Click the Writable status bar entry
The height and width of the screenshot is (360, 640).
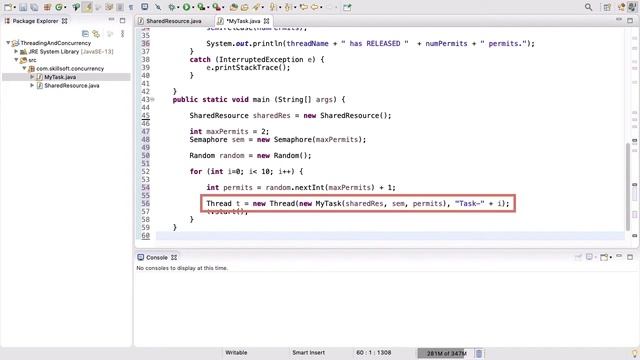(x=236, y=352)
